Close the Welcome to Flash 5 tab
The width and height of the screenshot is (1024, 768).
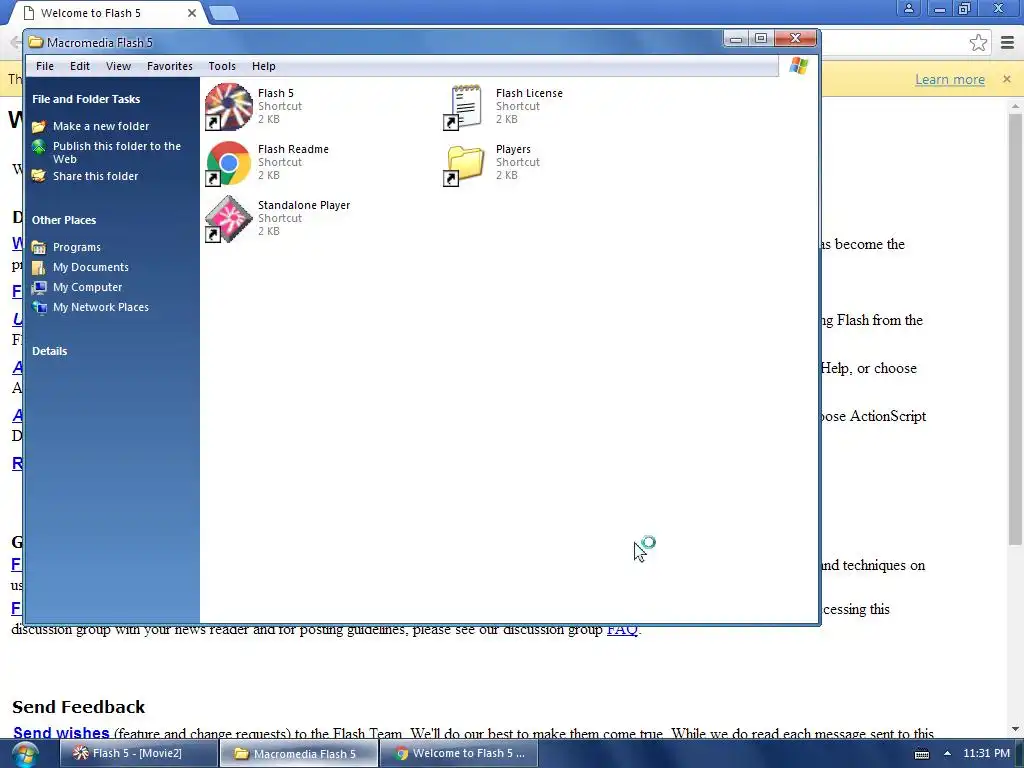192,13
